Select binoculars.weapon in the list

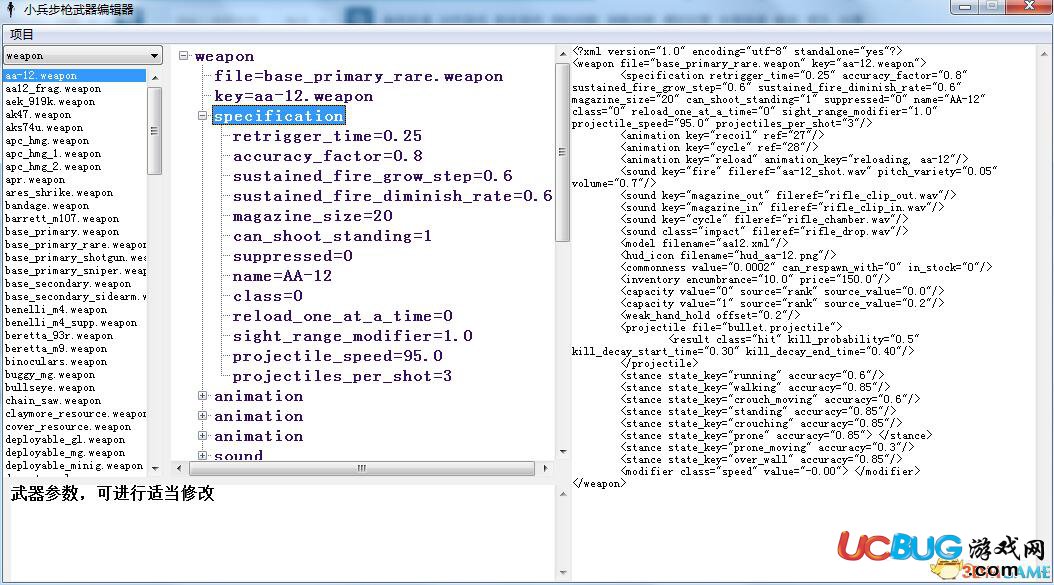(x=56, y=362)
